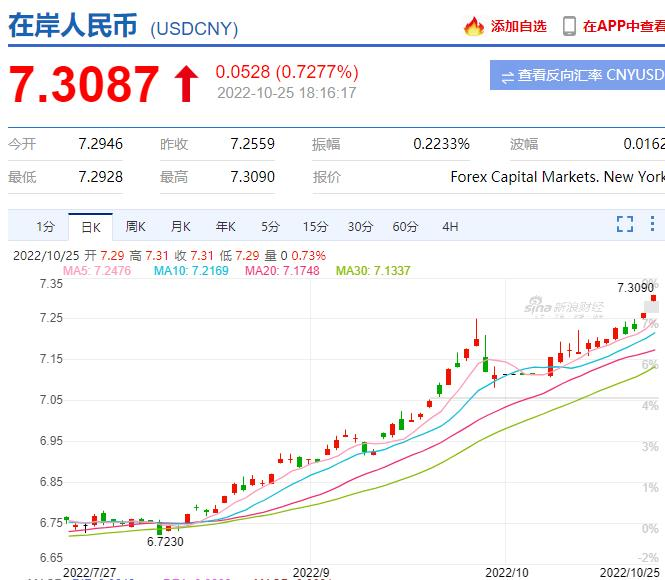Viewport: 665px width, 580px height.
Task: Show the 5分 interval chart
Action: pos(270,227)
